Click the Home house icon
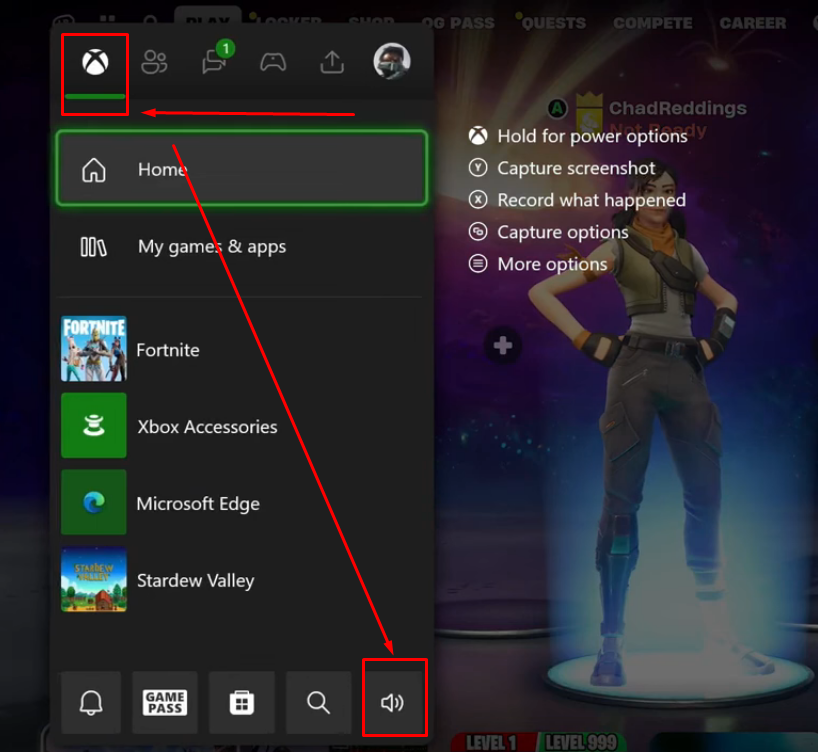 pyautogui.click(x=94, y=170)
